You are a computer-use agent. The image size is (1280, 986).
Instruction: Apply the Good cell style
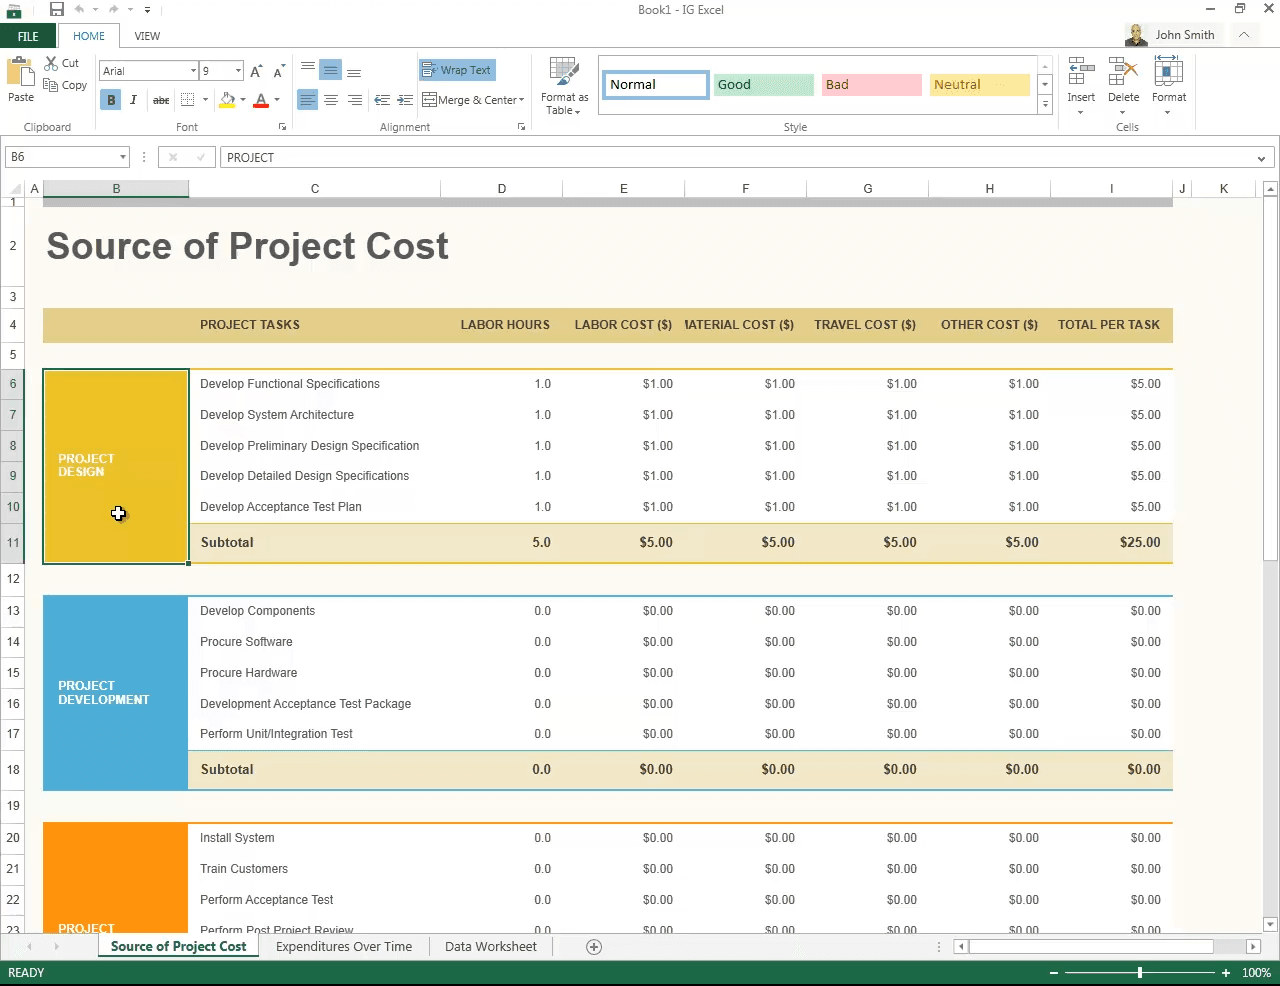[763, 85]
